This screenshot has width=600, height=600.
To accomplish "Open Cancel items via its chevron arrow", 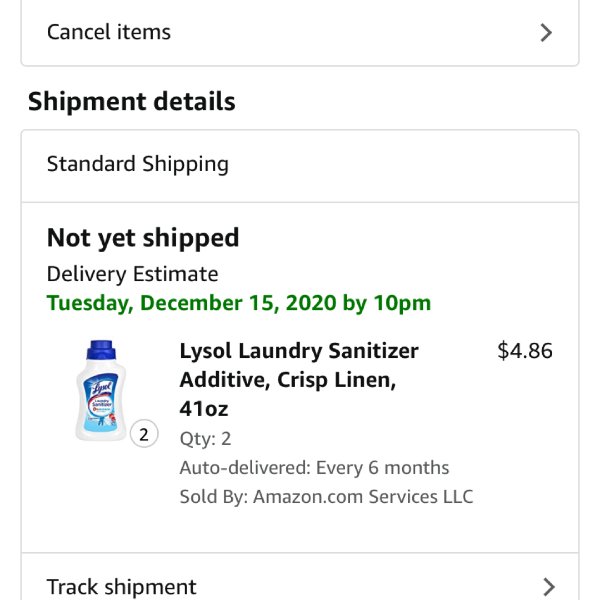I will tap(546, 33).
